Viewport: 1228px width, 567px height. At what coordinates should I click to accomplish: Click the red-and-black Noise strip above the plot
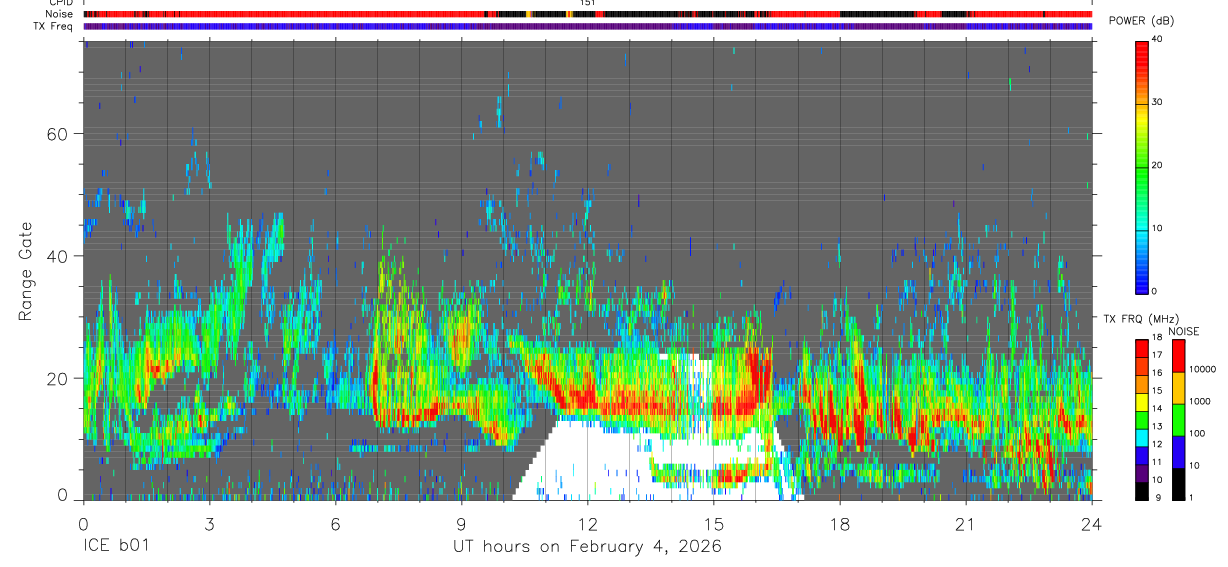[587, 14]
